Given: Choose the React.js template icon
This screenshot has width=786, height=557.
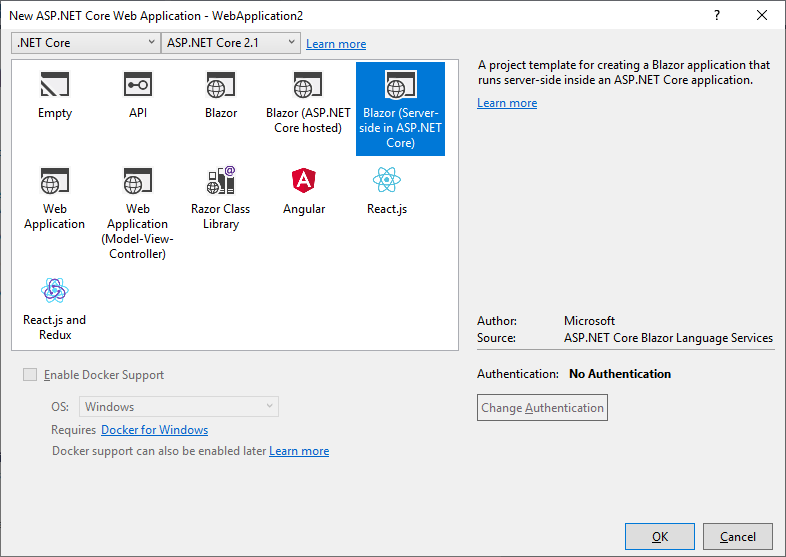Looking at the screenshot, I should click(x=386, y=180).
